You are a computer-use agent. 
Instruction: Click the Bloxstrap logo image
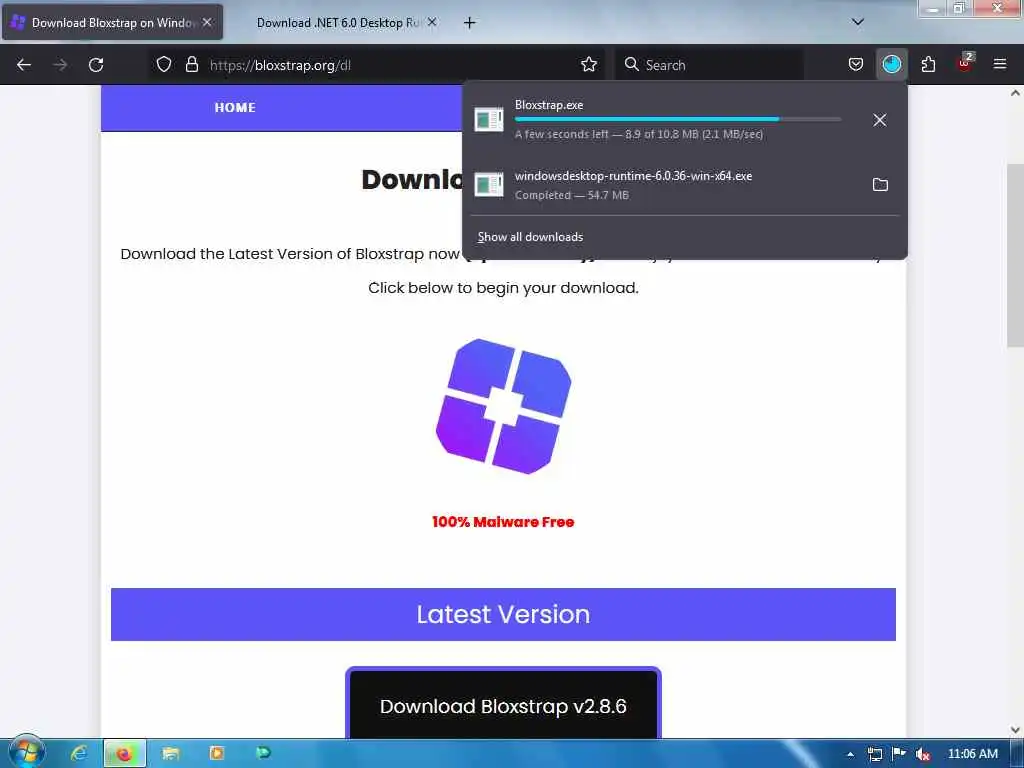click(504, 406)
